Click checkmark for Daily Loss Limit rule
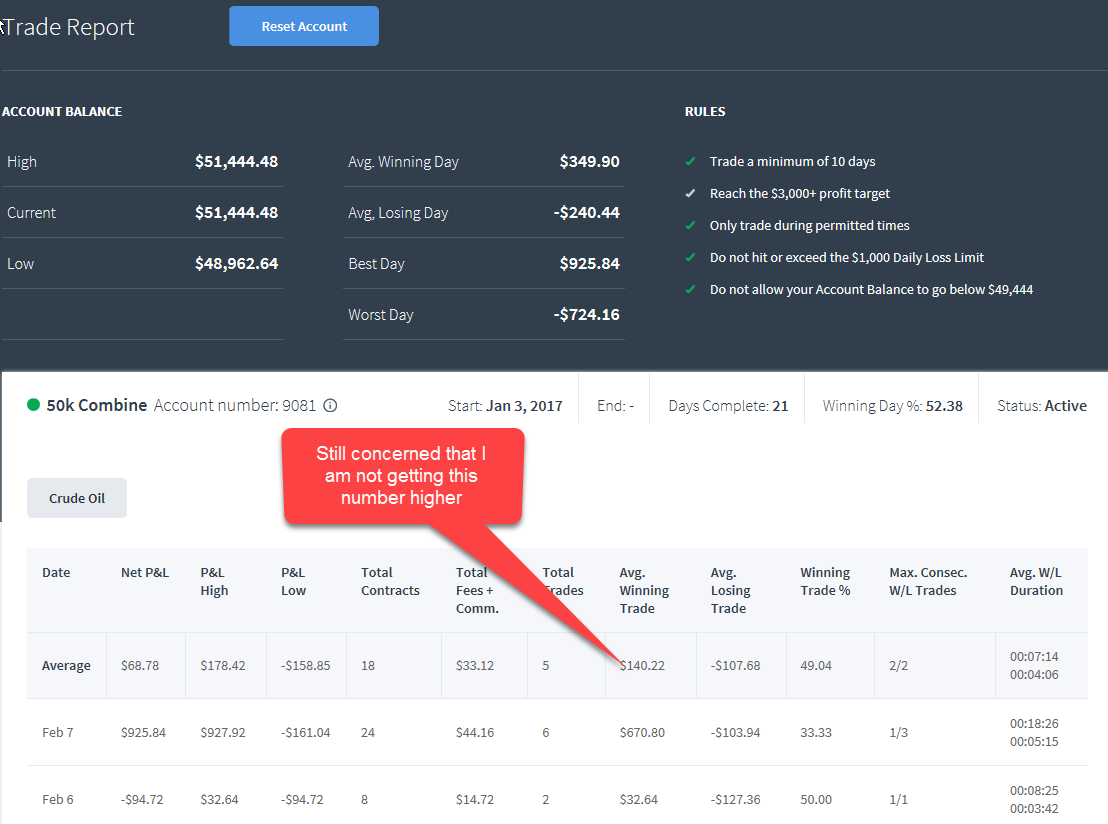The image size is (1108, 824). pos(690,257)
